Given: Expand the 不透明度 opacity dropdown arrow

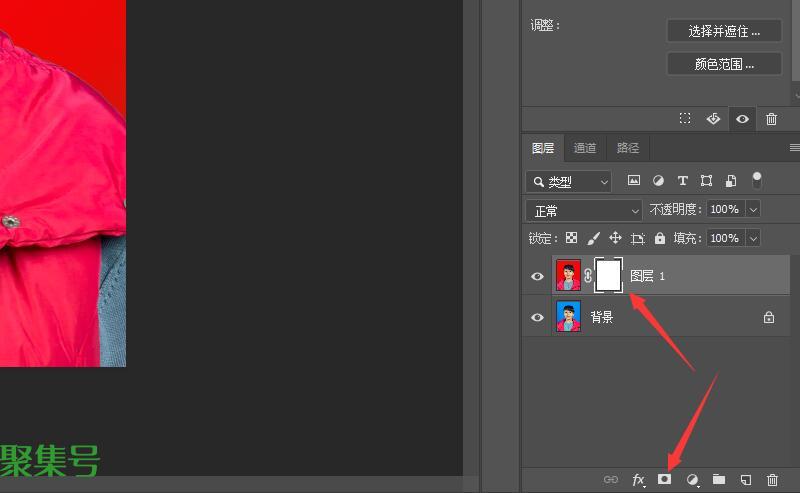Looking at the screenshot, I should [753, 210].
